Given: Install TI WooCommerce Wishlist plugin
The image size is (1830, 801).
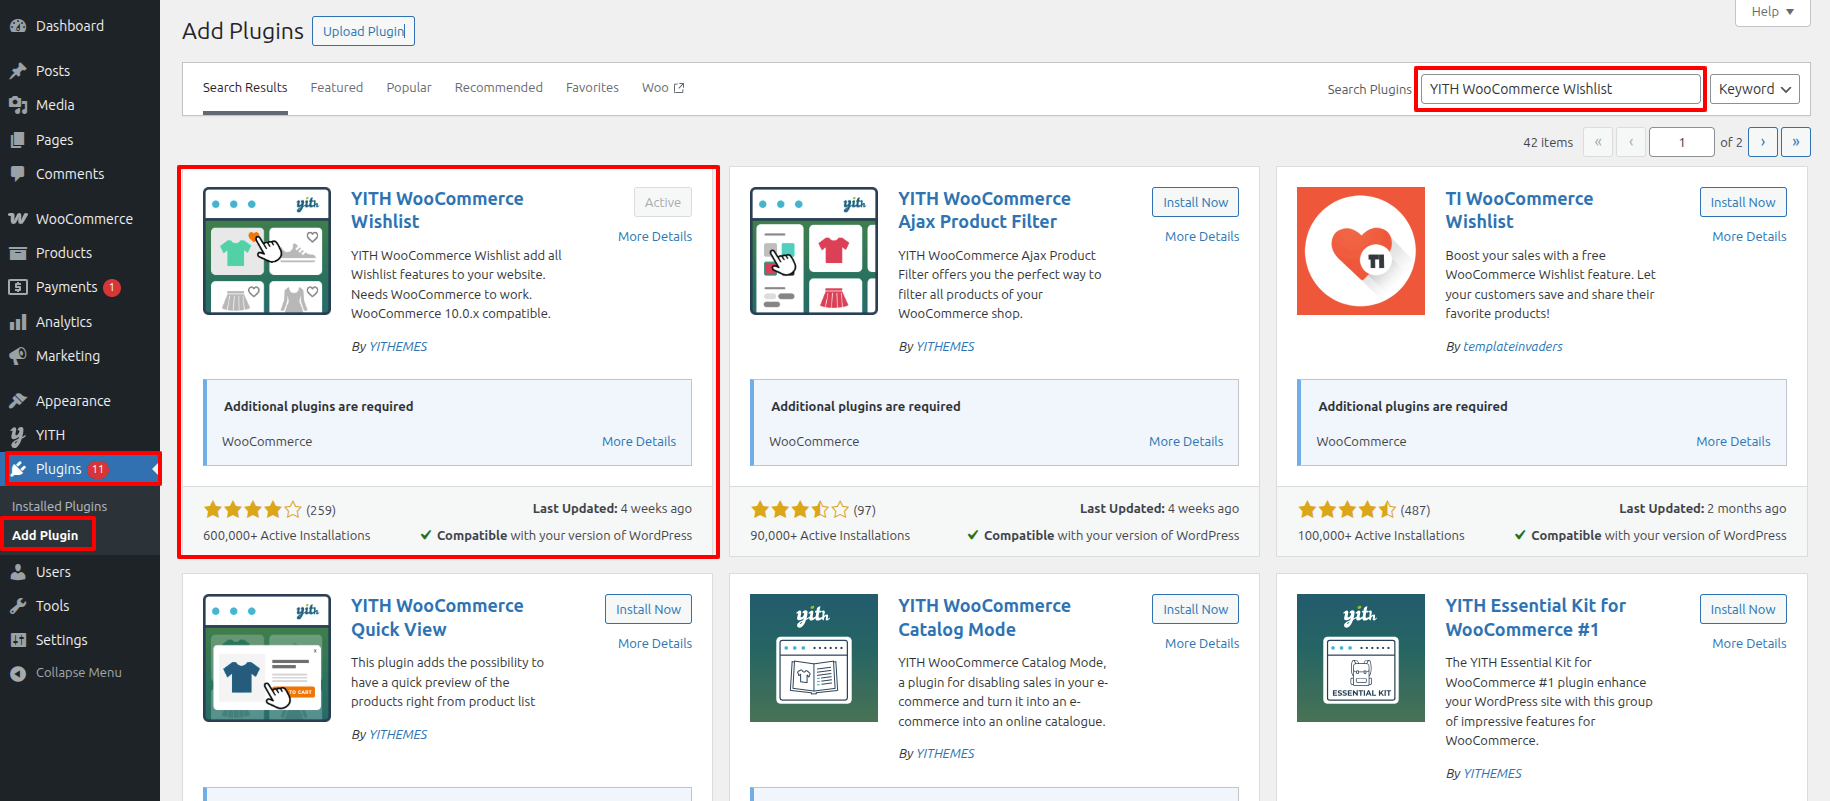Looking at the screenshot, I should [x=1743, y=202].
